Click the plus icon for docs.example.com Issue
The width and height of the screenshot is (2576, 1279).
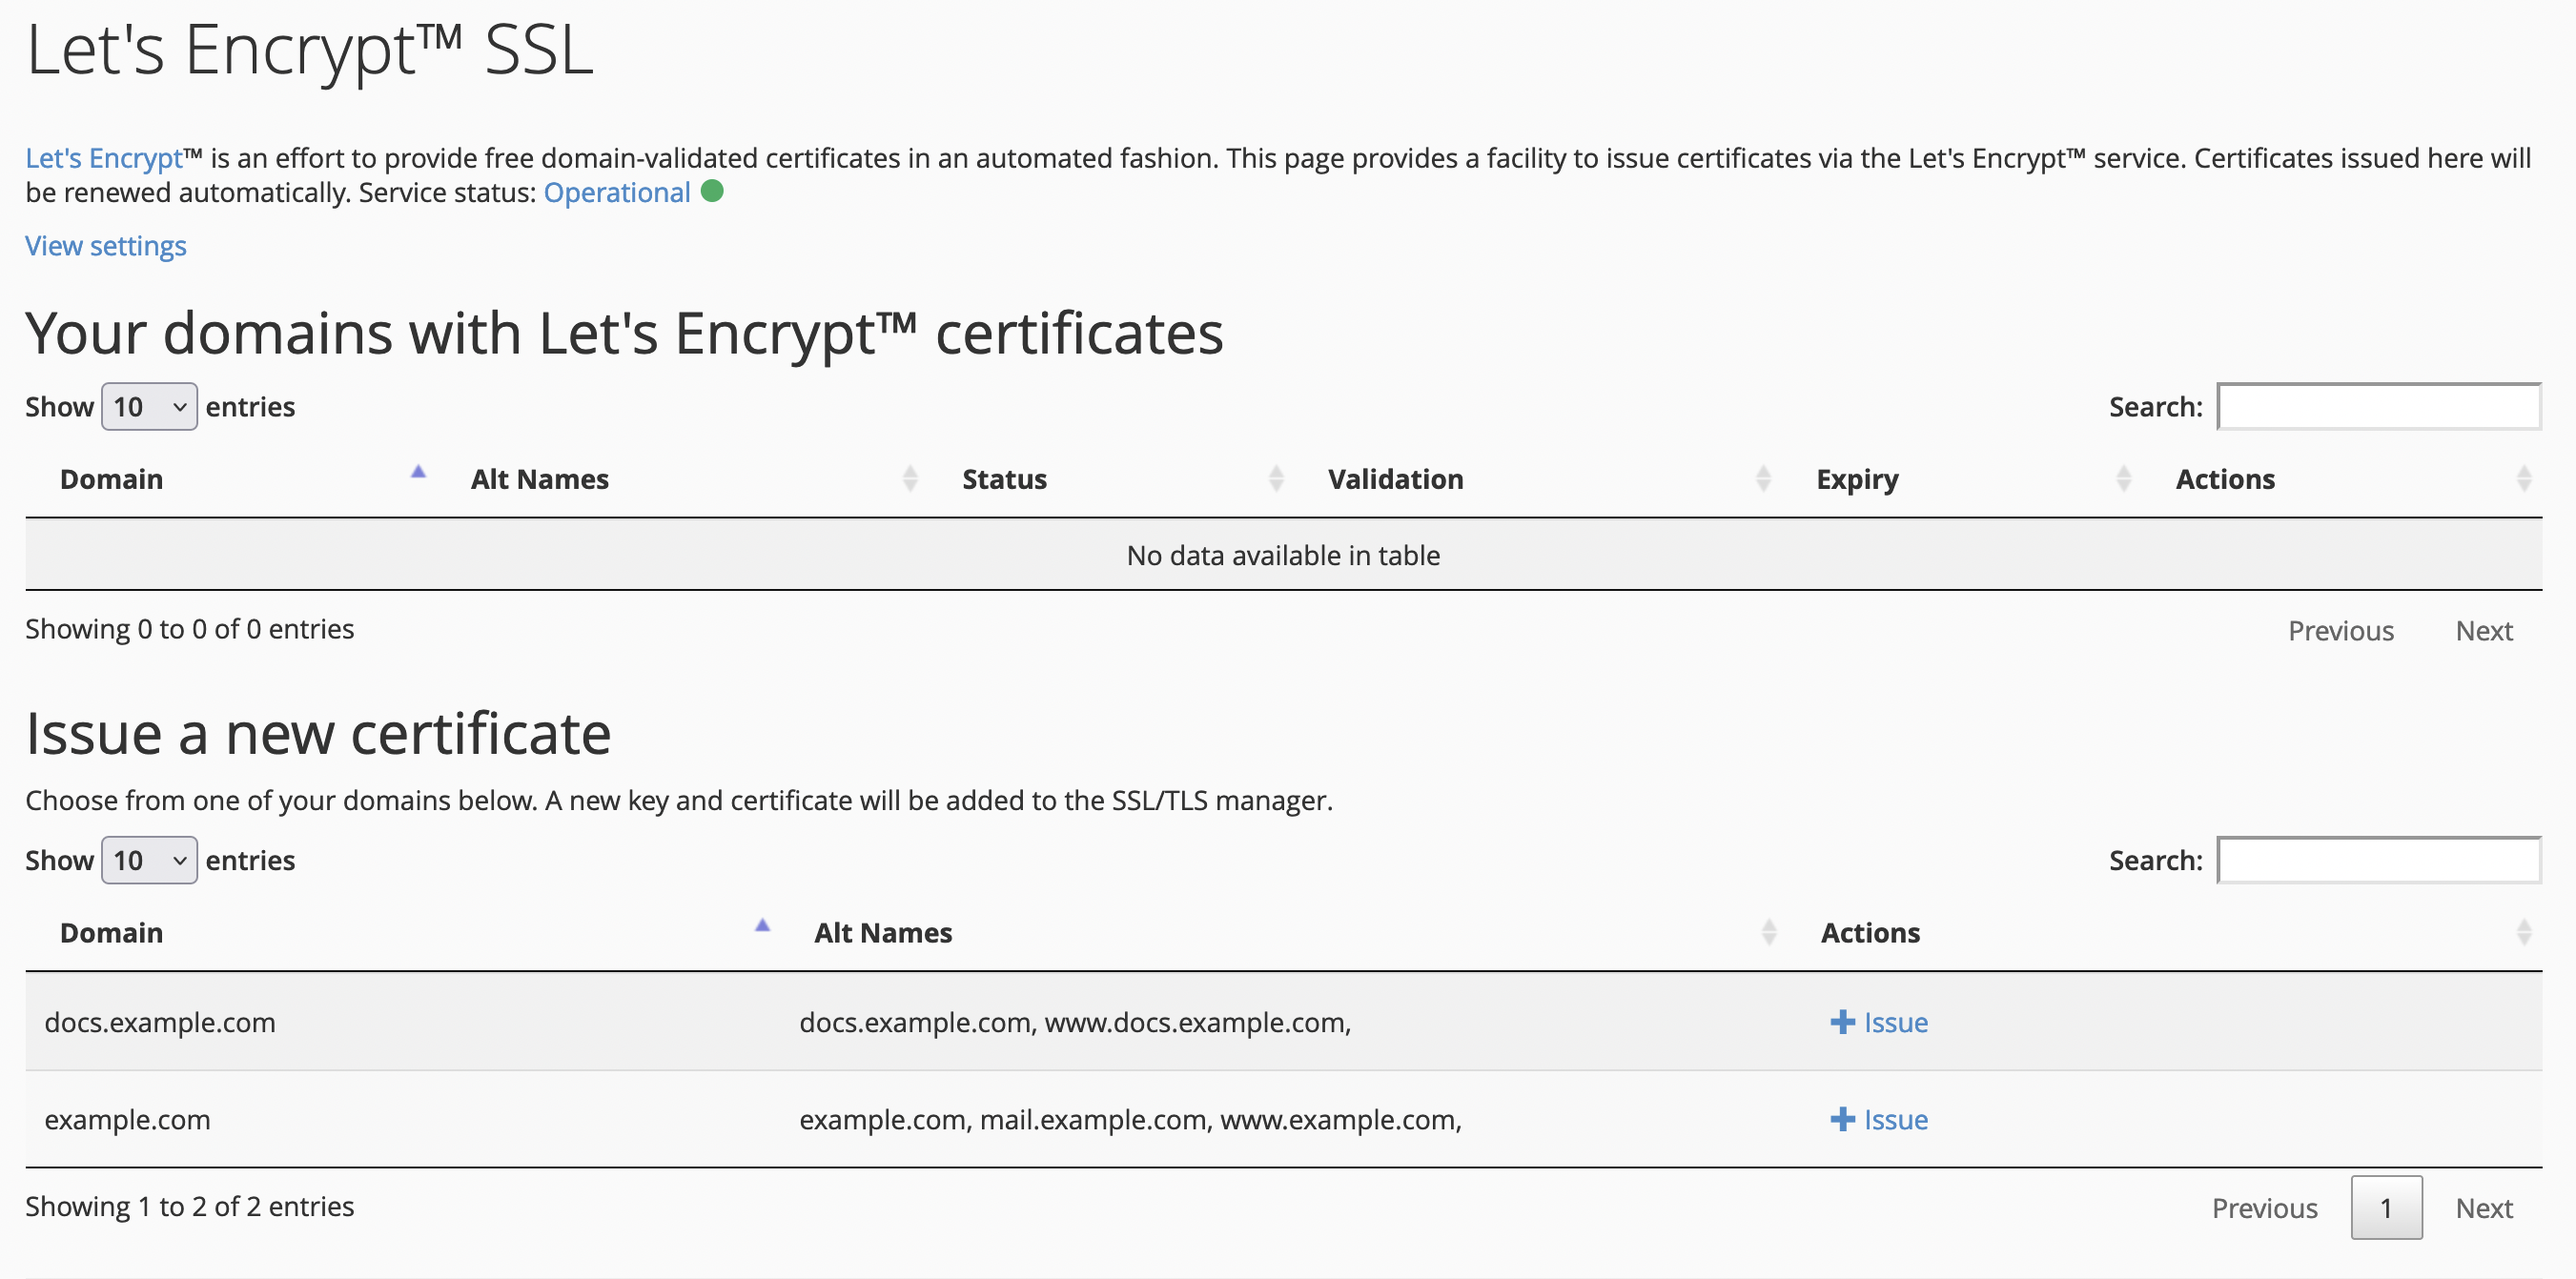tap(1842, 1022)
